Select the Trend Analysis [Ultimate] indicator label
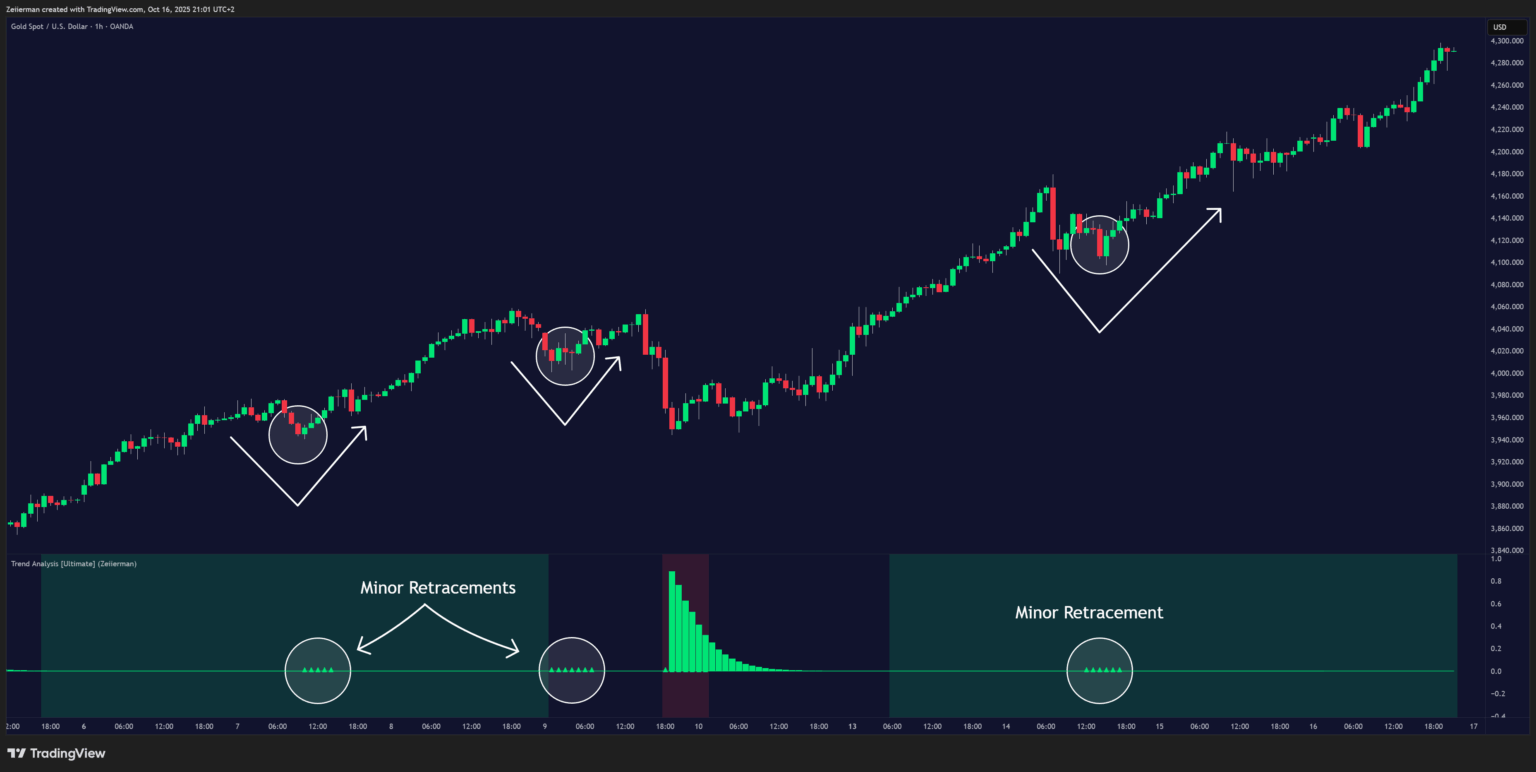This screenshot has width=1536, height=772. [x=74, y=564]
